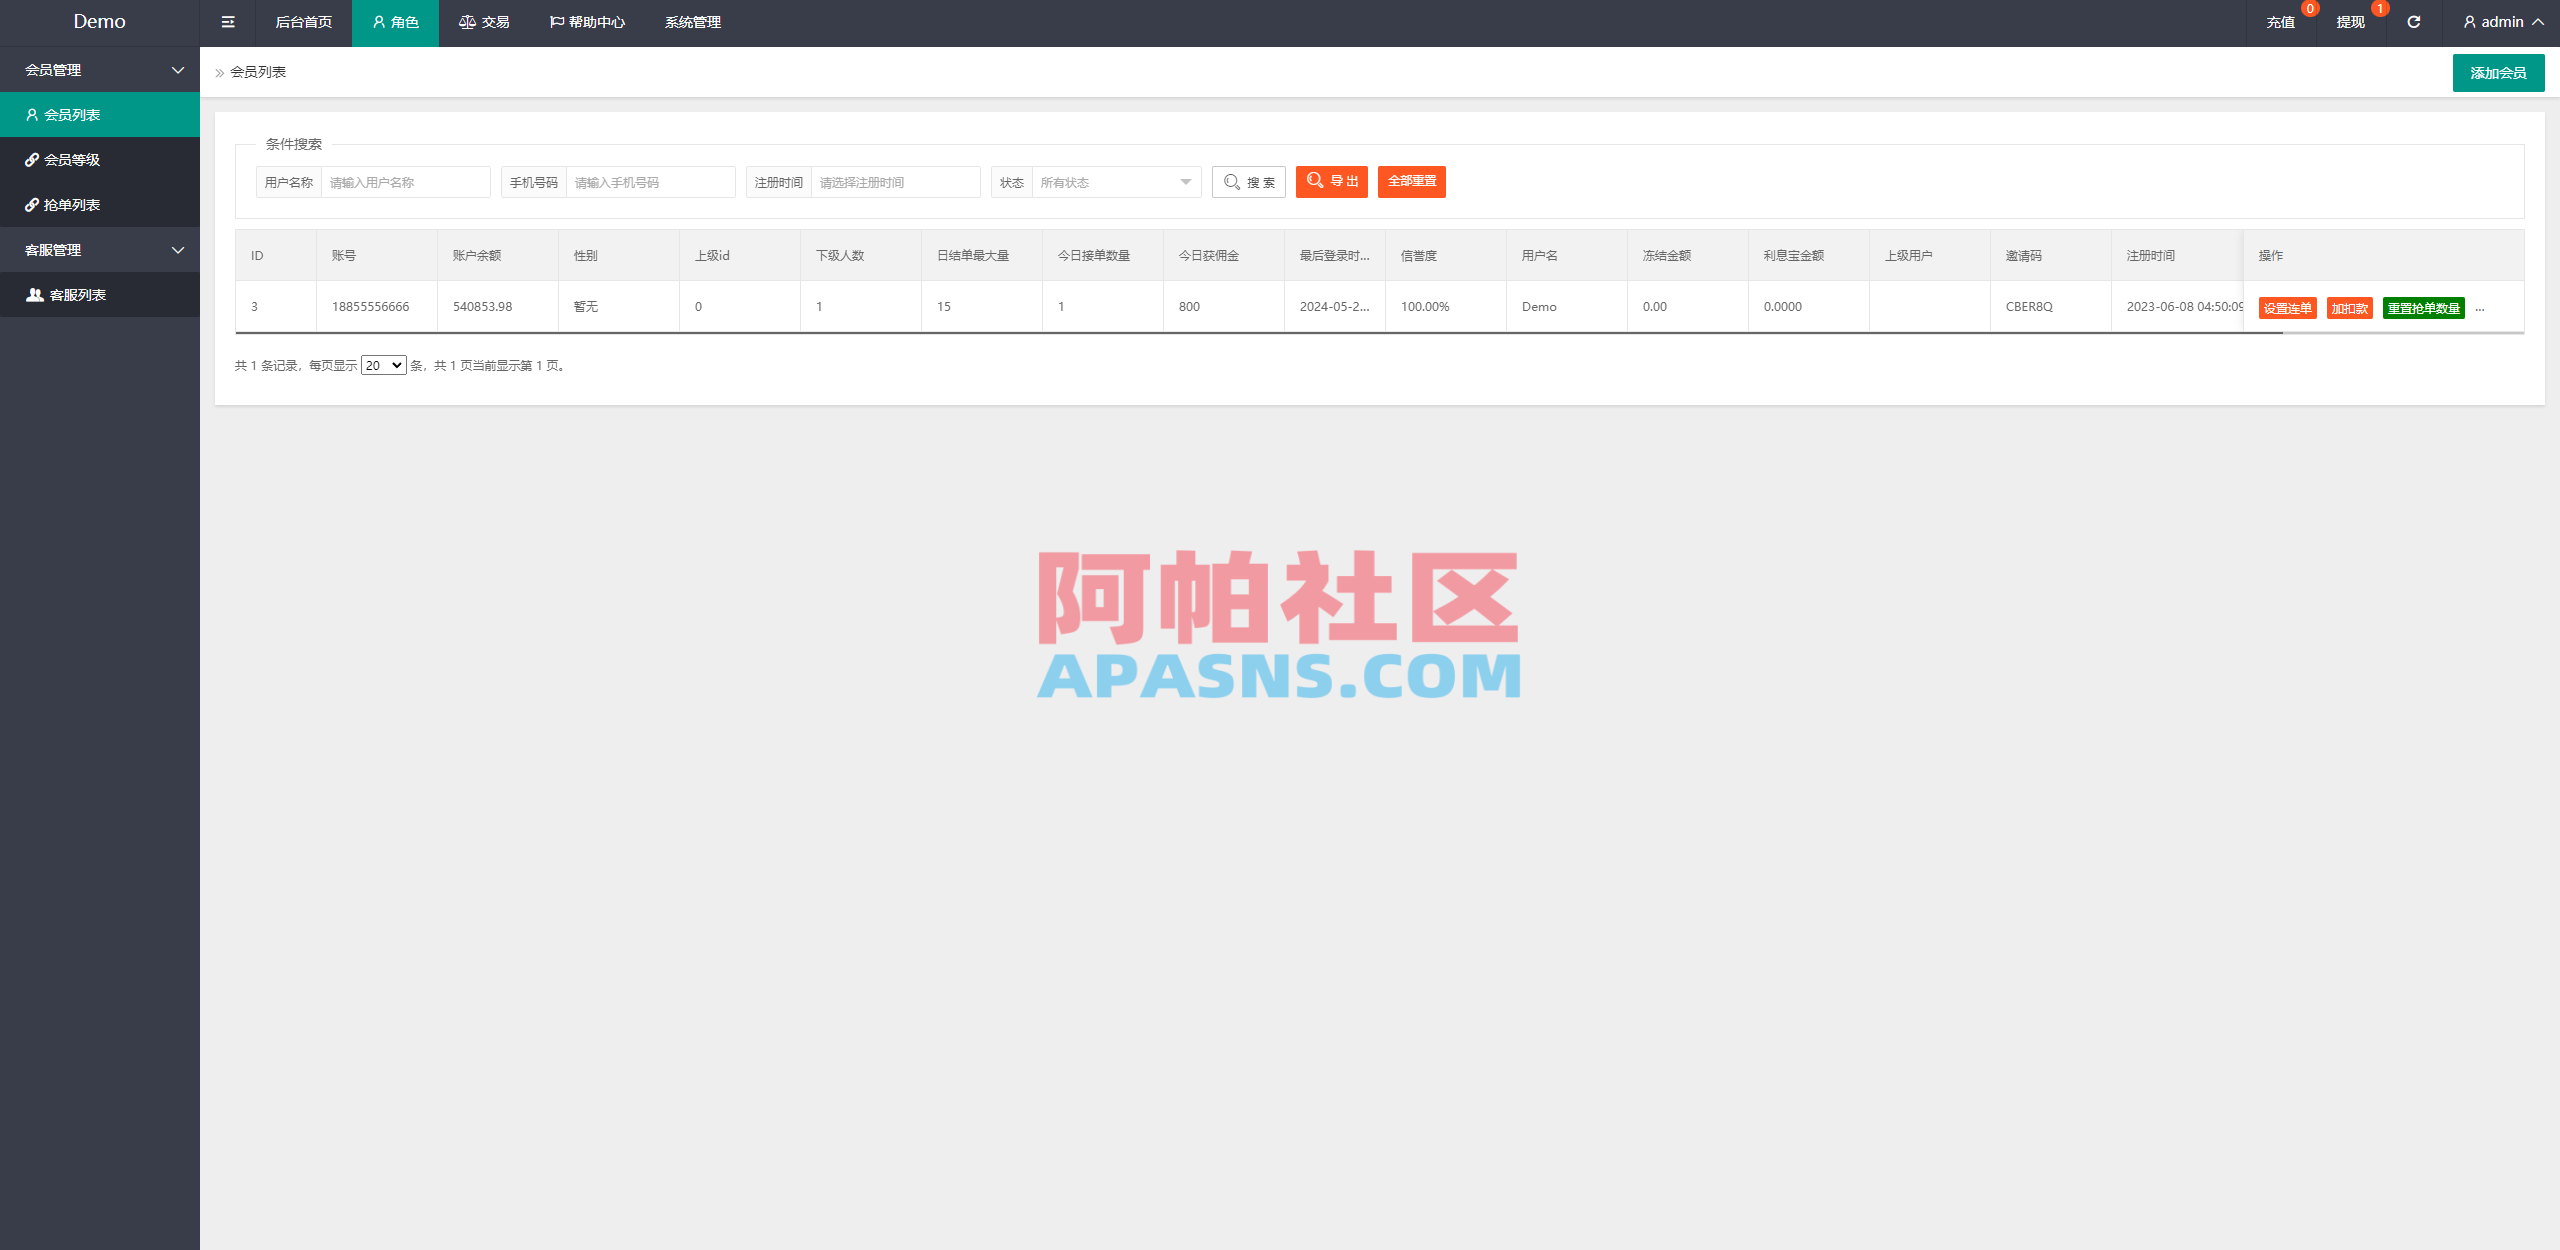Select 抢单列表 in the left sidebar
The width and height of the screenshot is (2560, 1250).
click(x=72, y=204)
